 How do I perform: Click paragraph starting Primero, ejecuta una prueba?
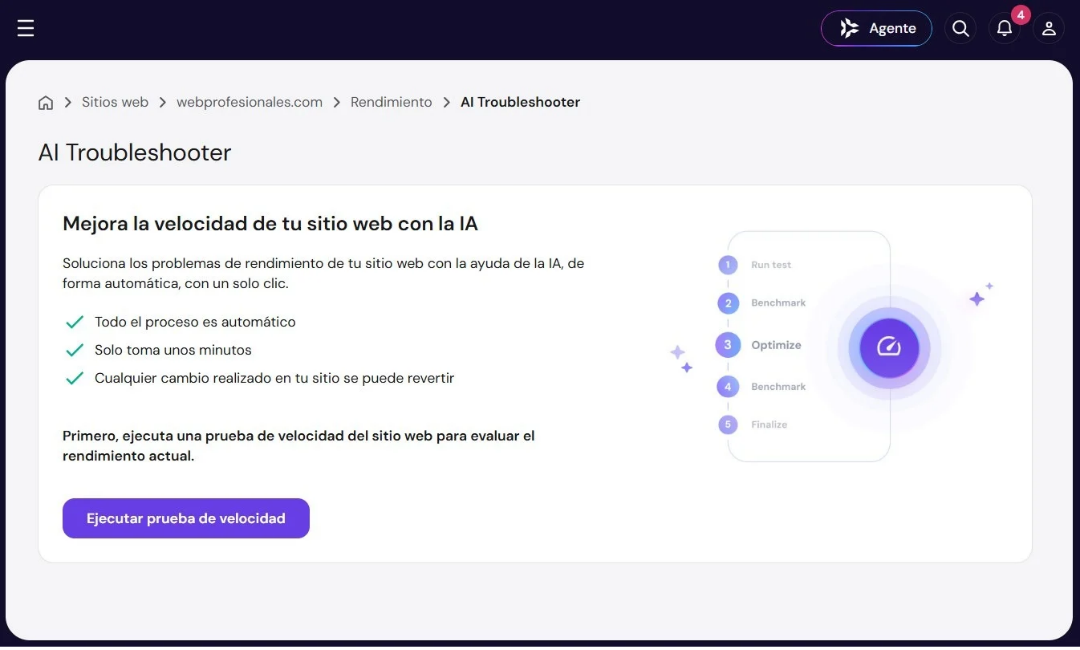298,446
